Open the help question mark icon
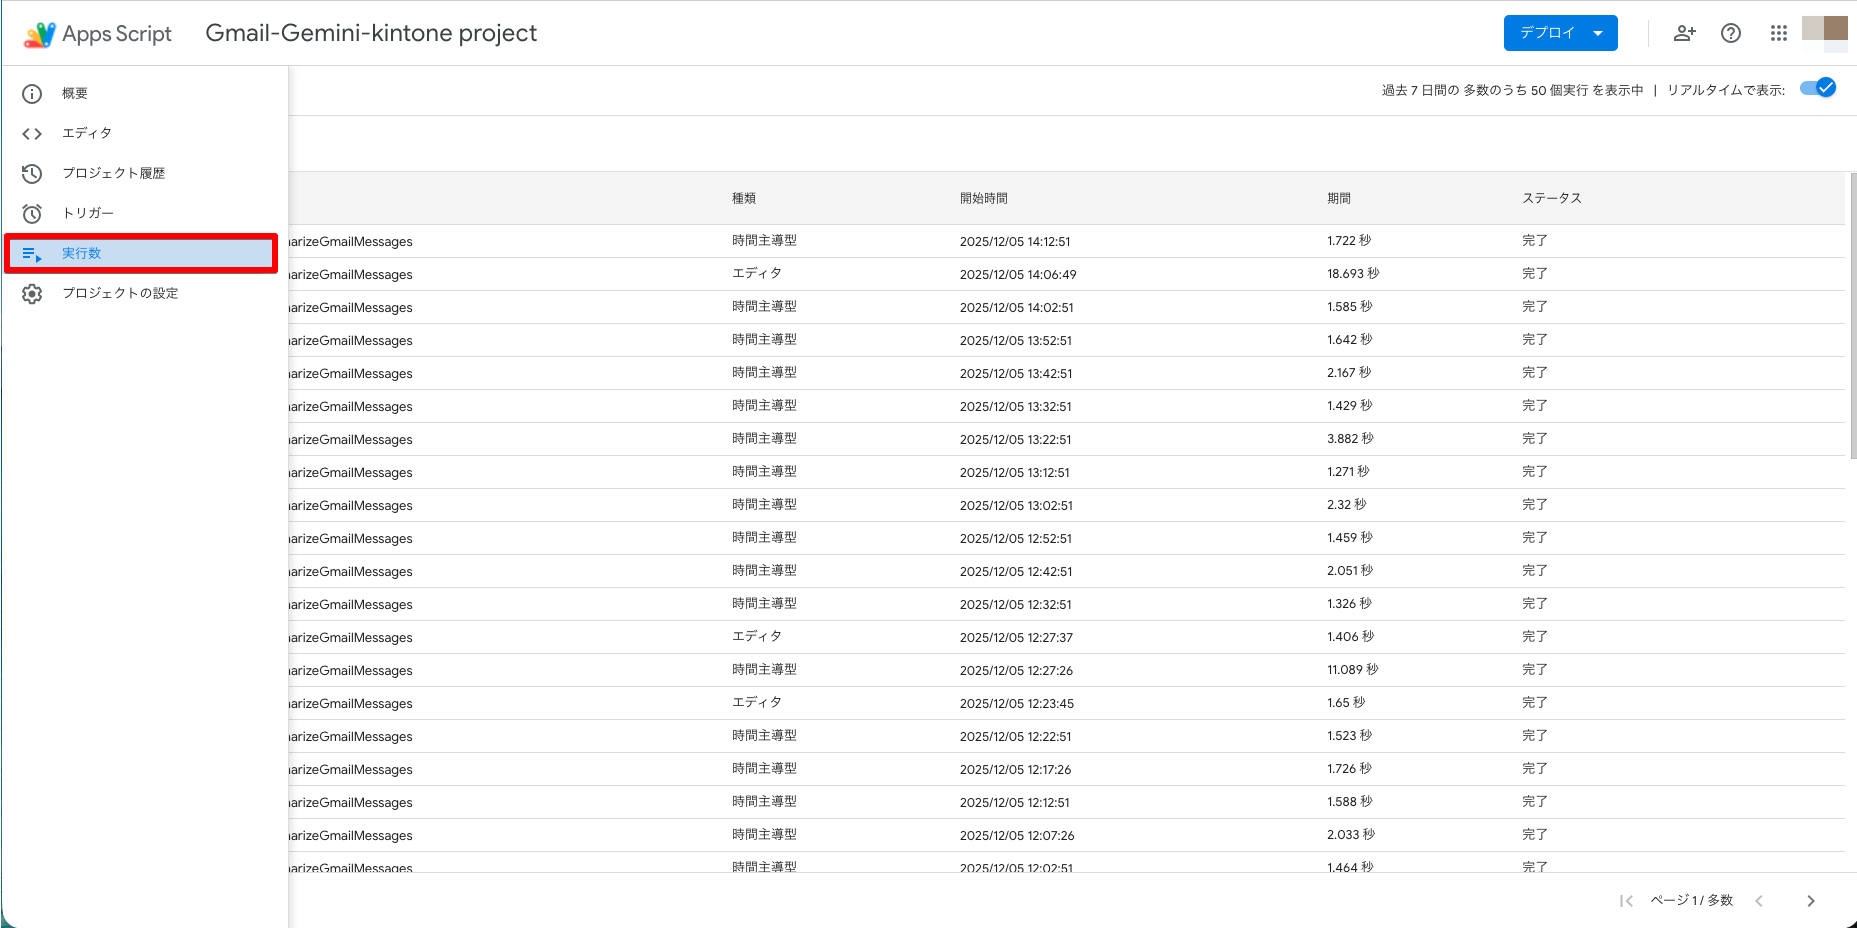The image size is (1857, 928). pos(1731,33)
